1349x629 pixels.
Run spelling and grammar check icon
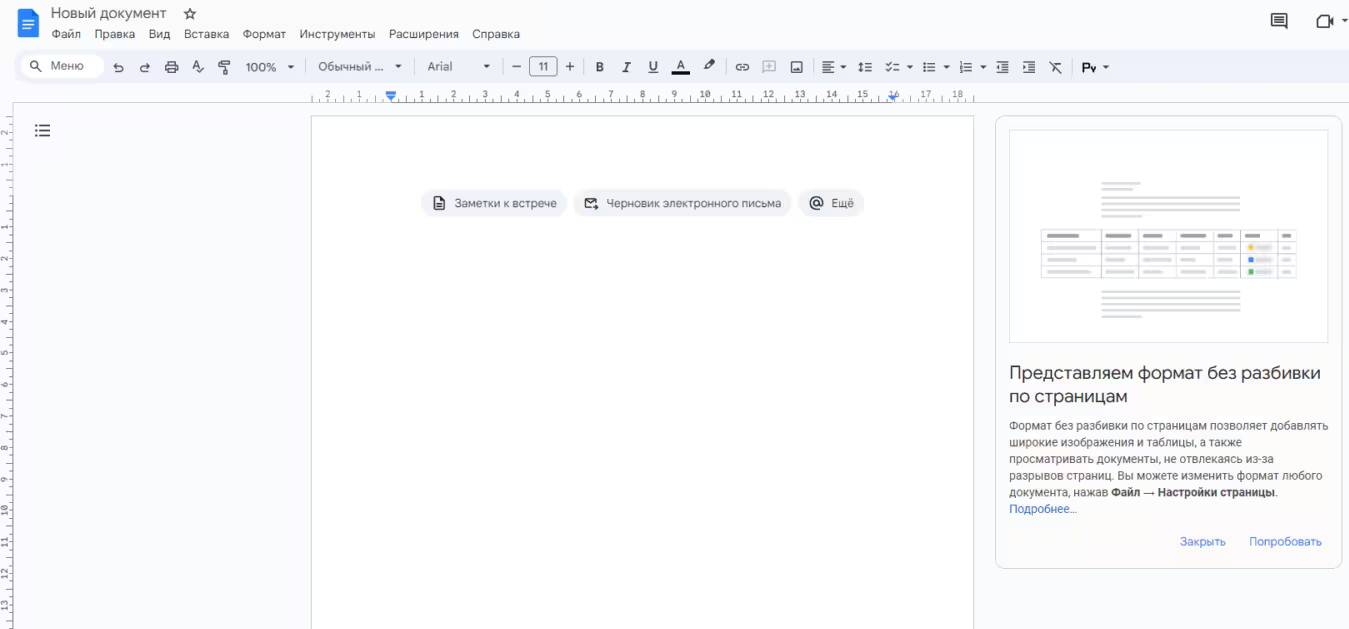pos(197,67)
